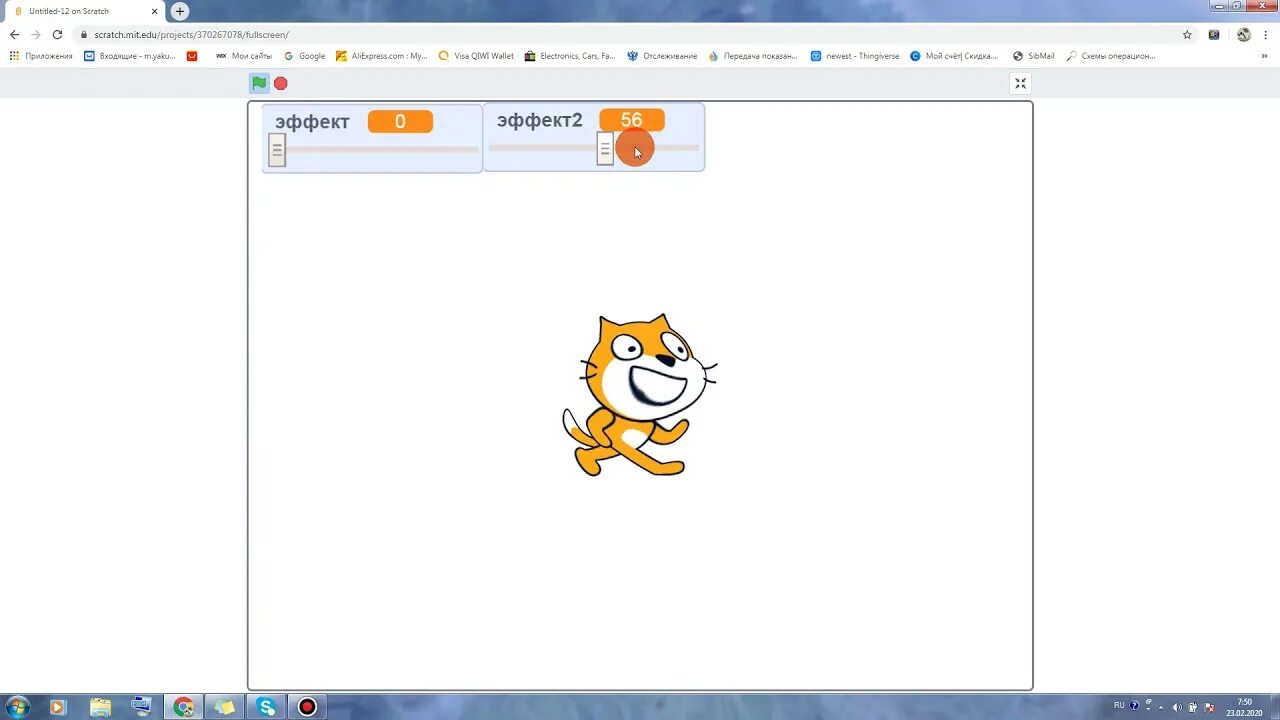The height and width of the screenshot is (720, 1280).
Task: Click the эффект slider handle
Action: point(276,150)
